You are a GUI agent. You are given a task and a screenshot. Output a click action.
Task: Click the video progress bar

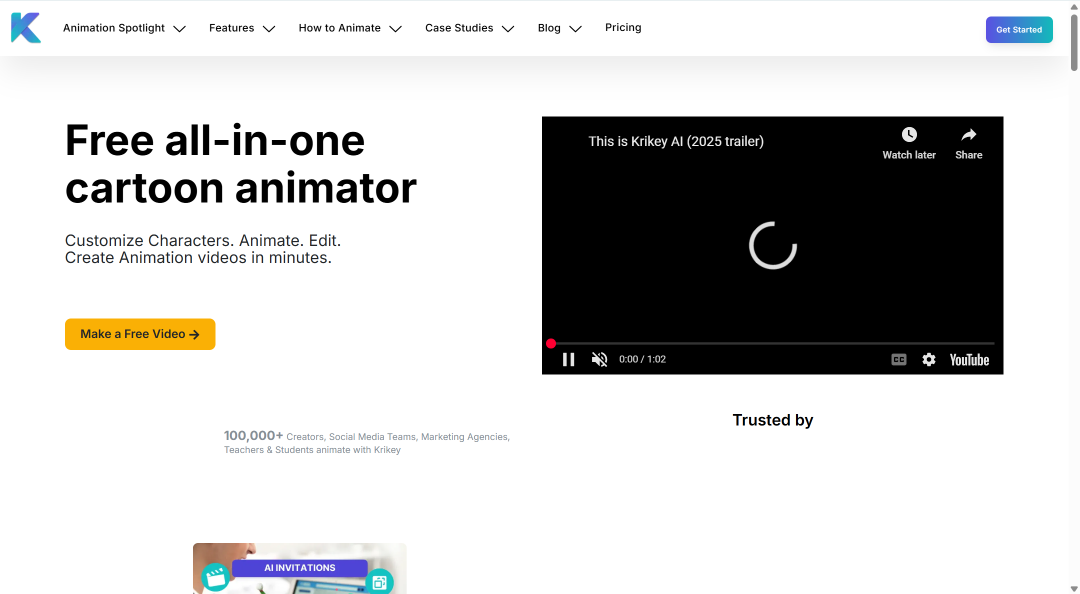pos(772,343)
